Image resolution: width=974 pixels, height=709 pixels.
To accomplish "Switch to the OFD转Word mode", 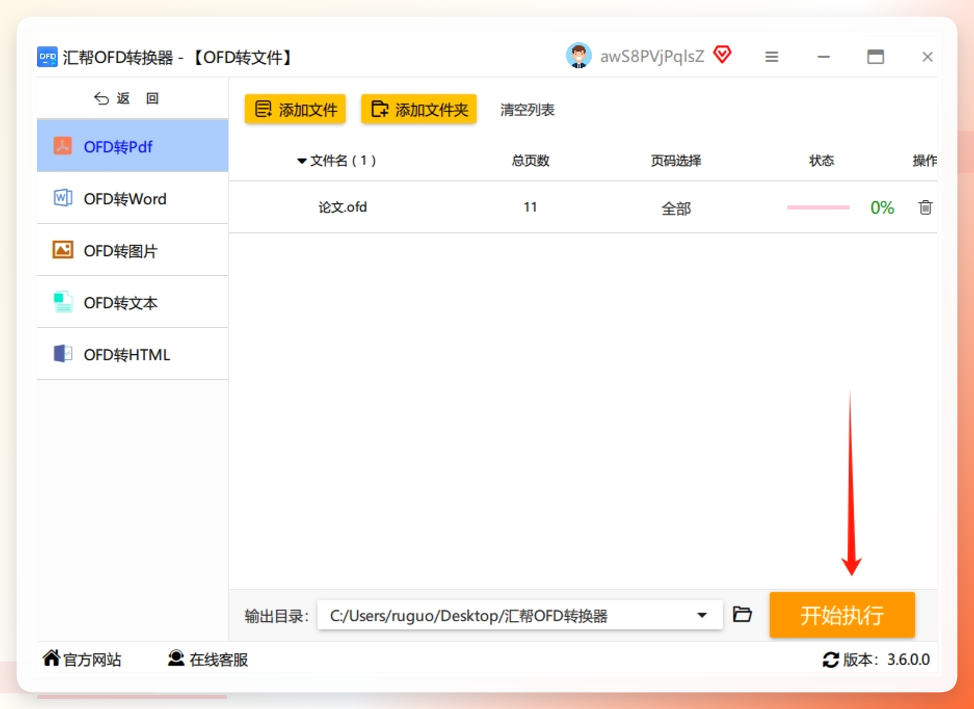I will tap(132, 198).
